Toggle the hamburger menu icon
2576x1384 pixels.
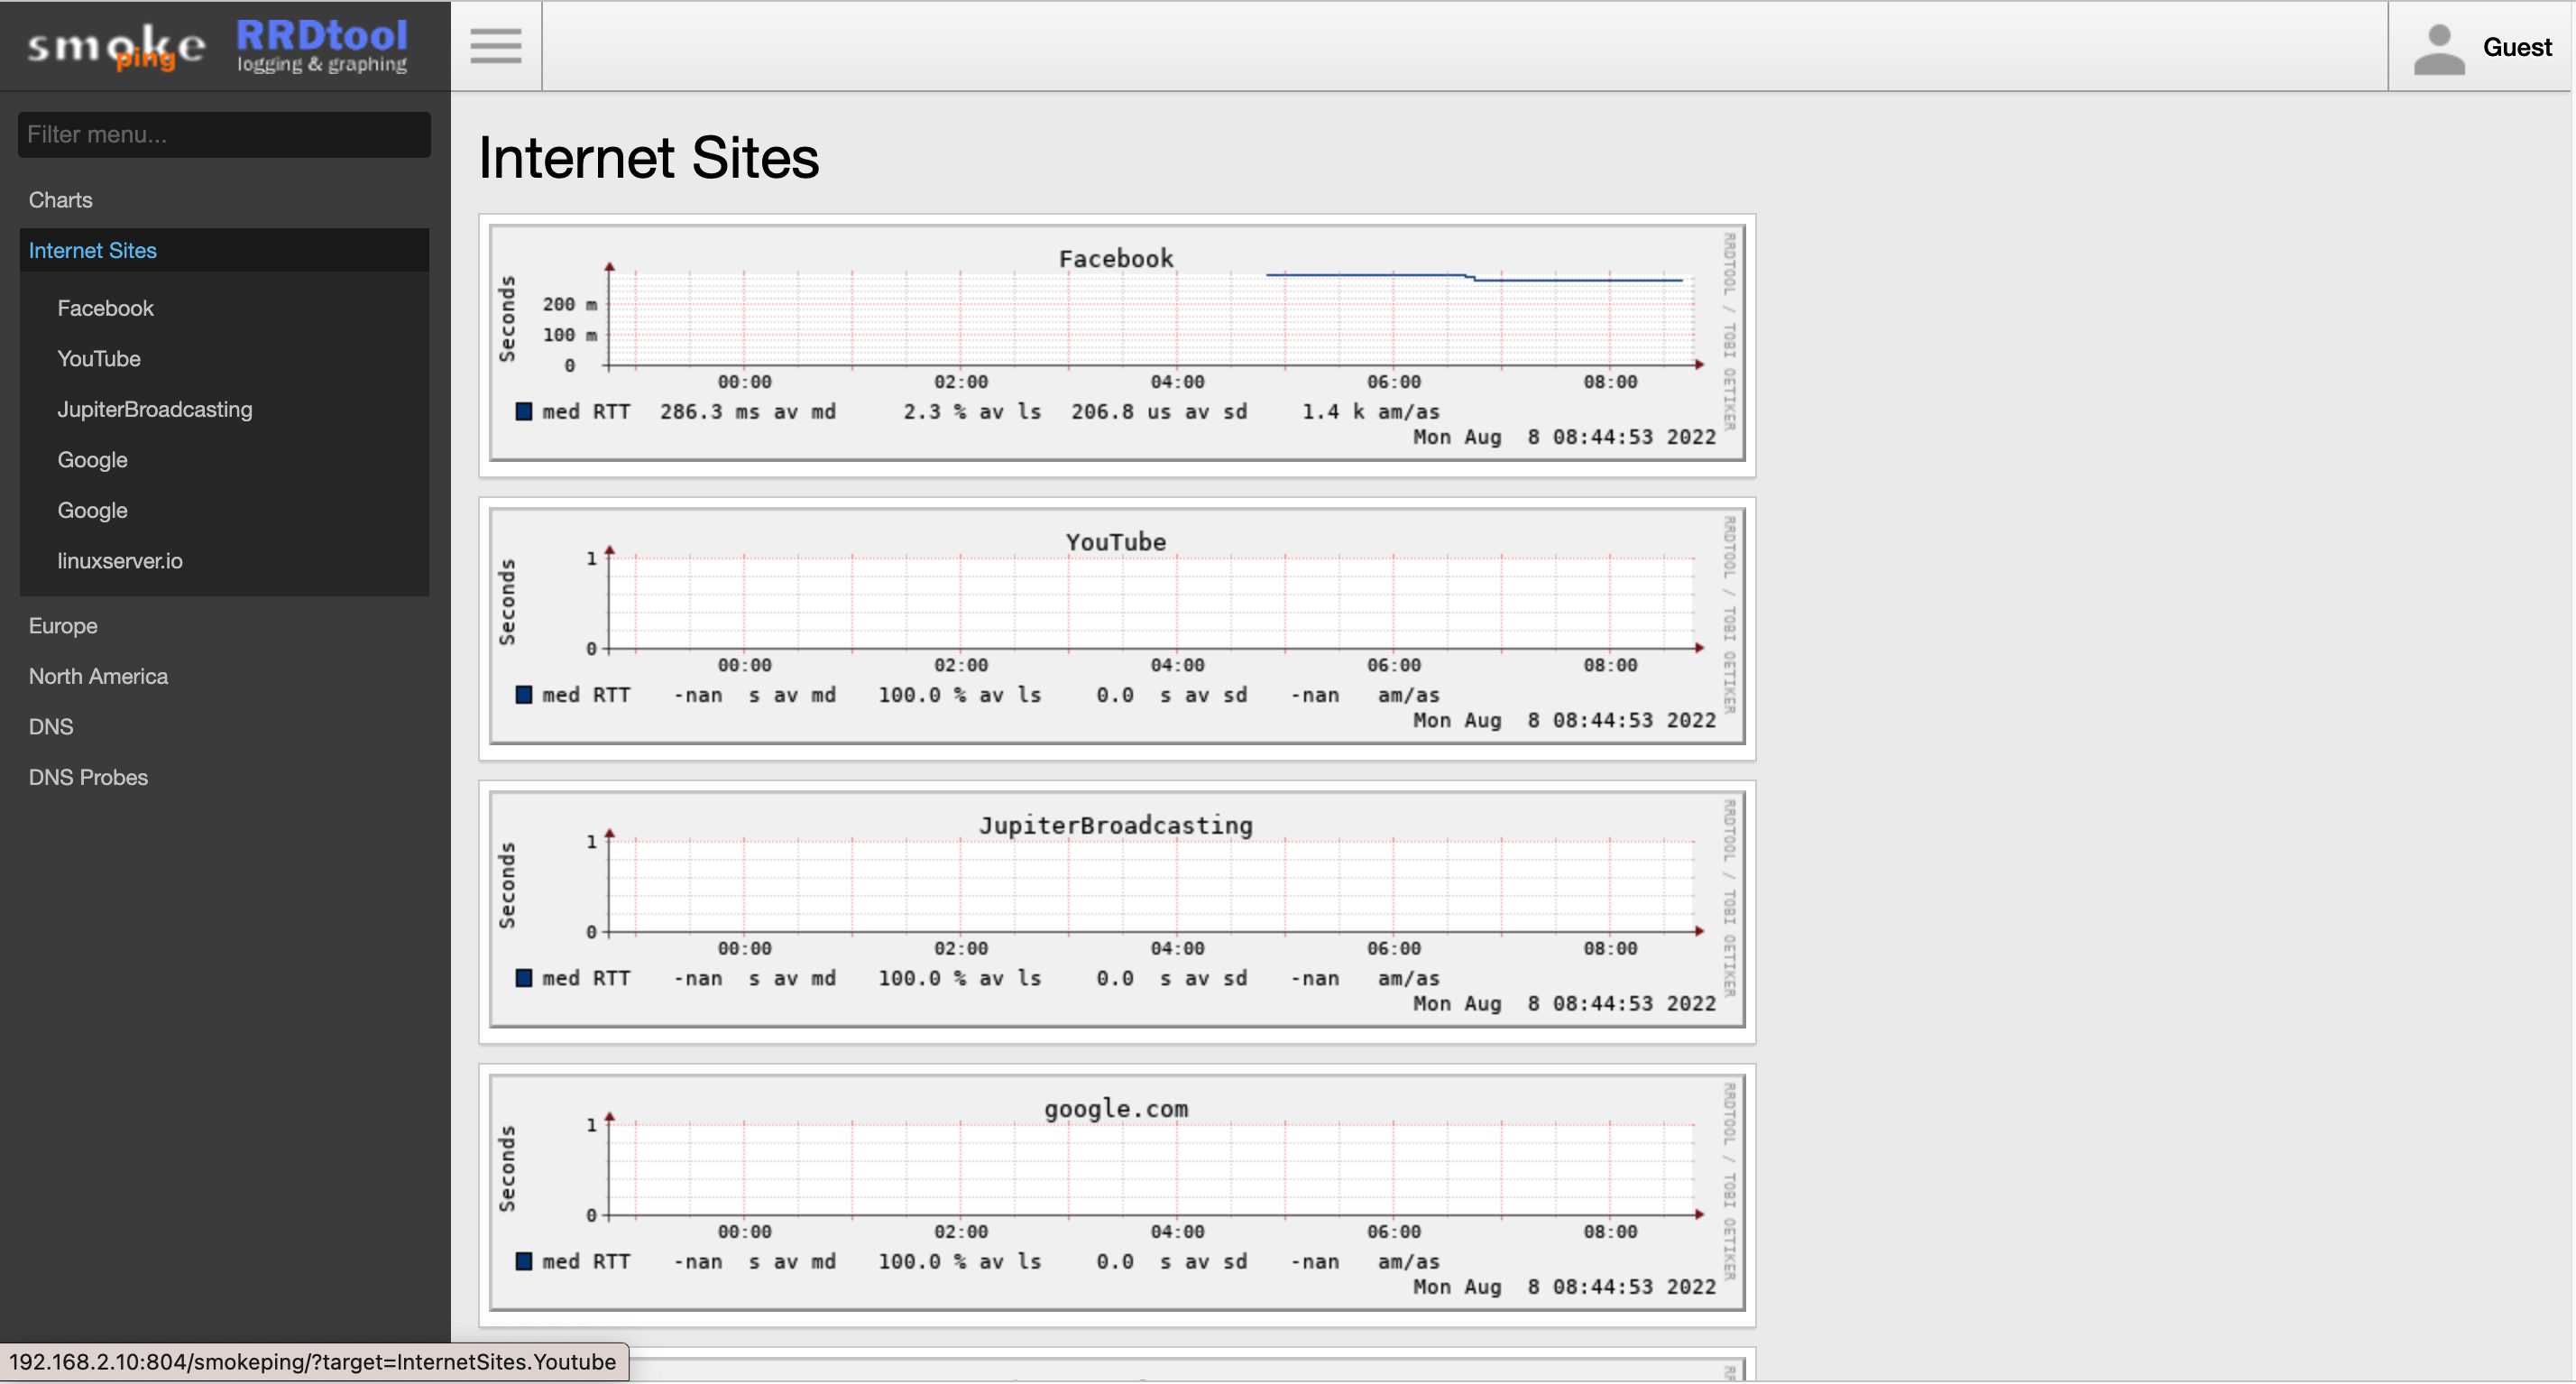tap(496, 46)
